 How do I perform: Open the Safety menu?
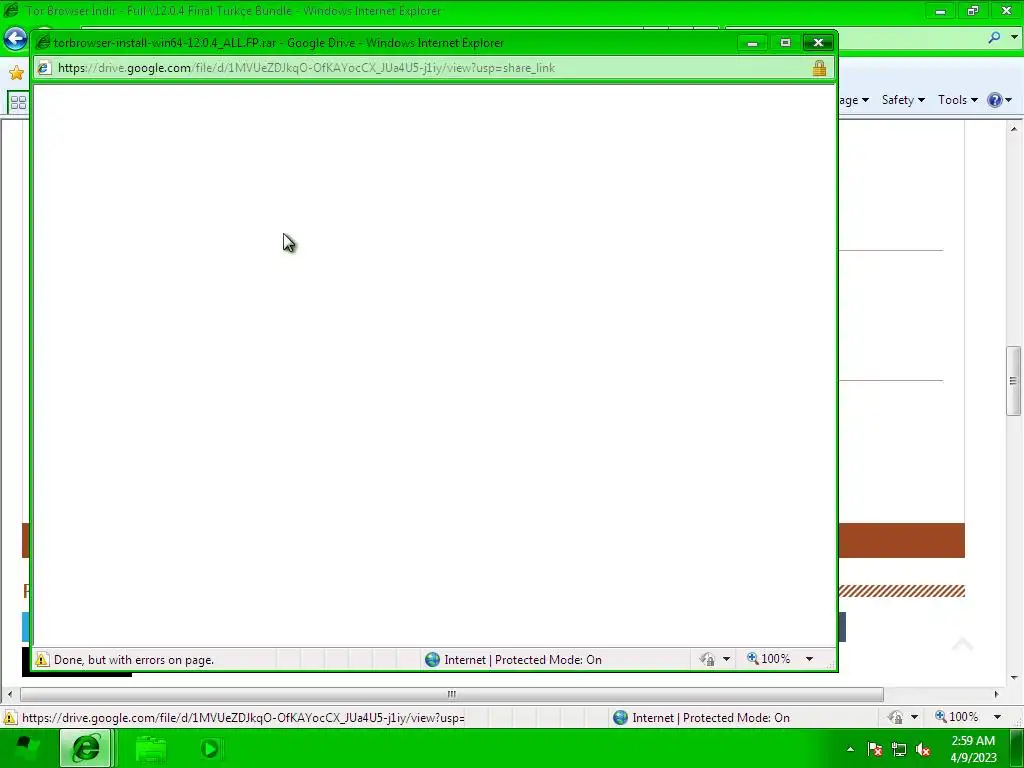click(x=903, y=100)
